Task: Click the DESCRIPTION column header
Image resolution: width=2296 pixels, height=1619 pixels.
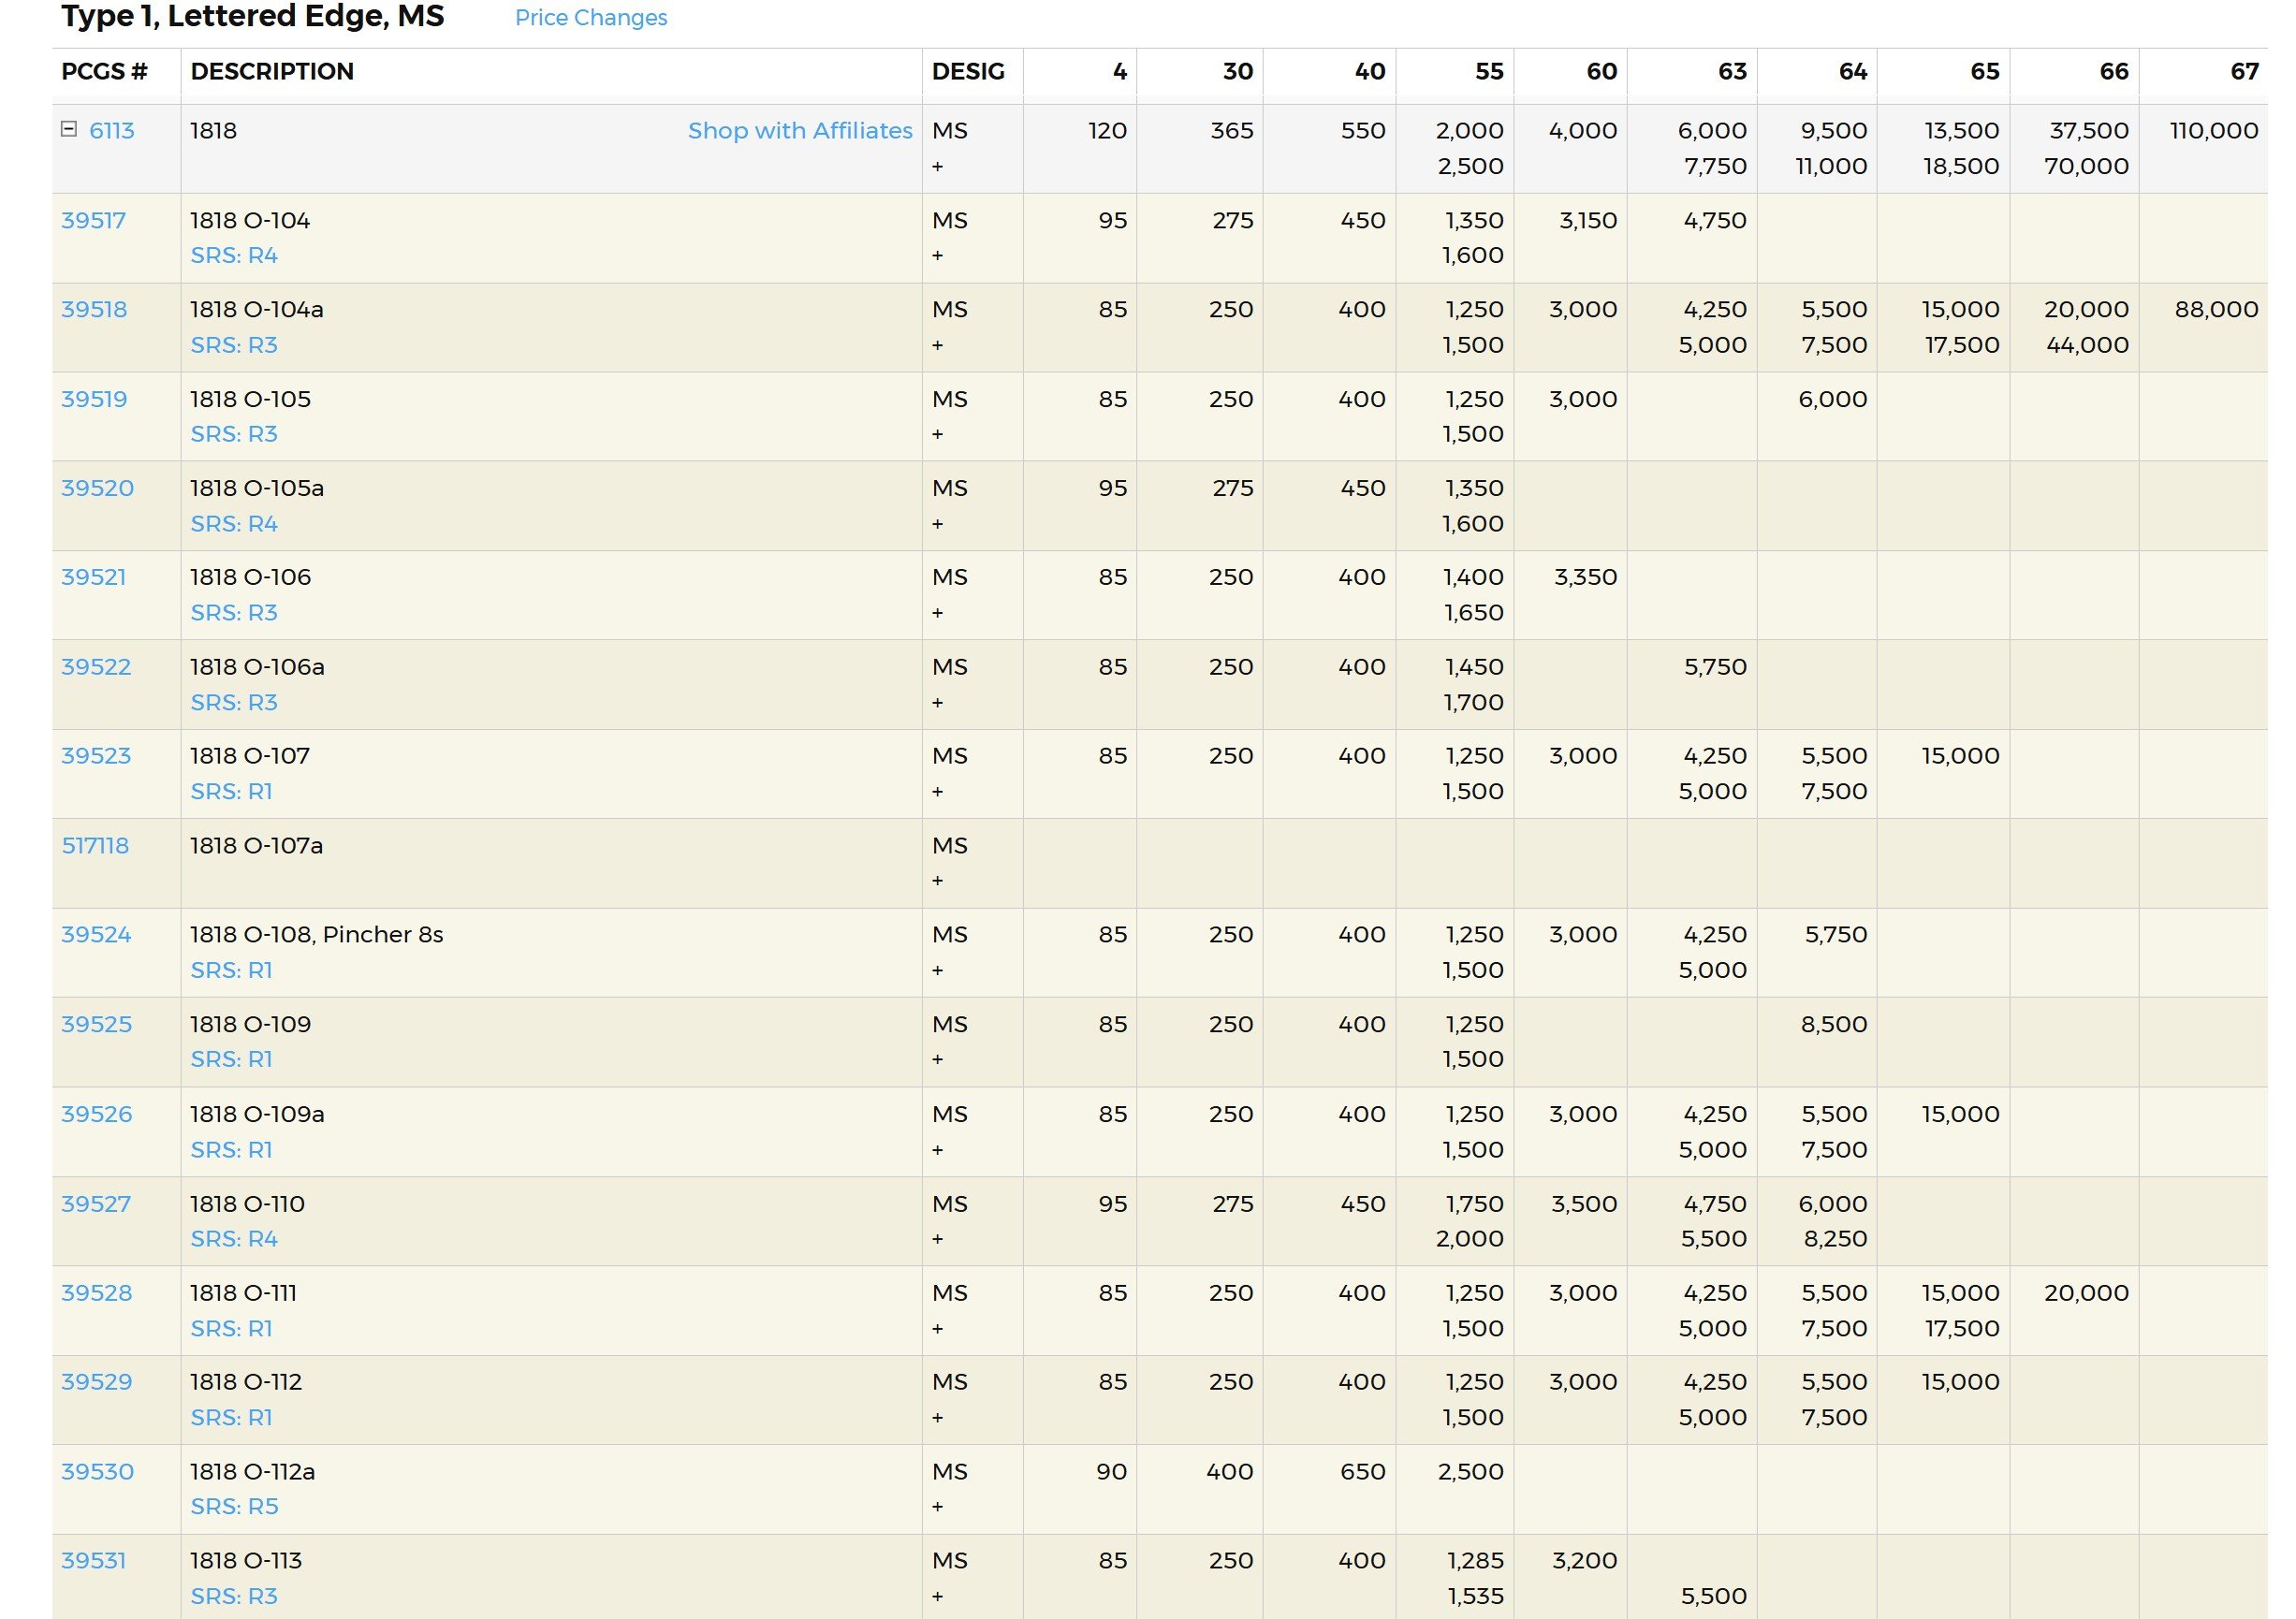Action: click(272, 72)
